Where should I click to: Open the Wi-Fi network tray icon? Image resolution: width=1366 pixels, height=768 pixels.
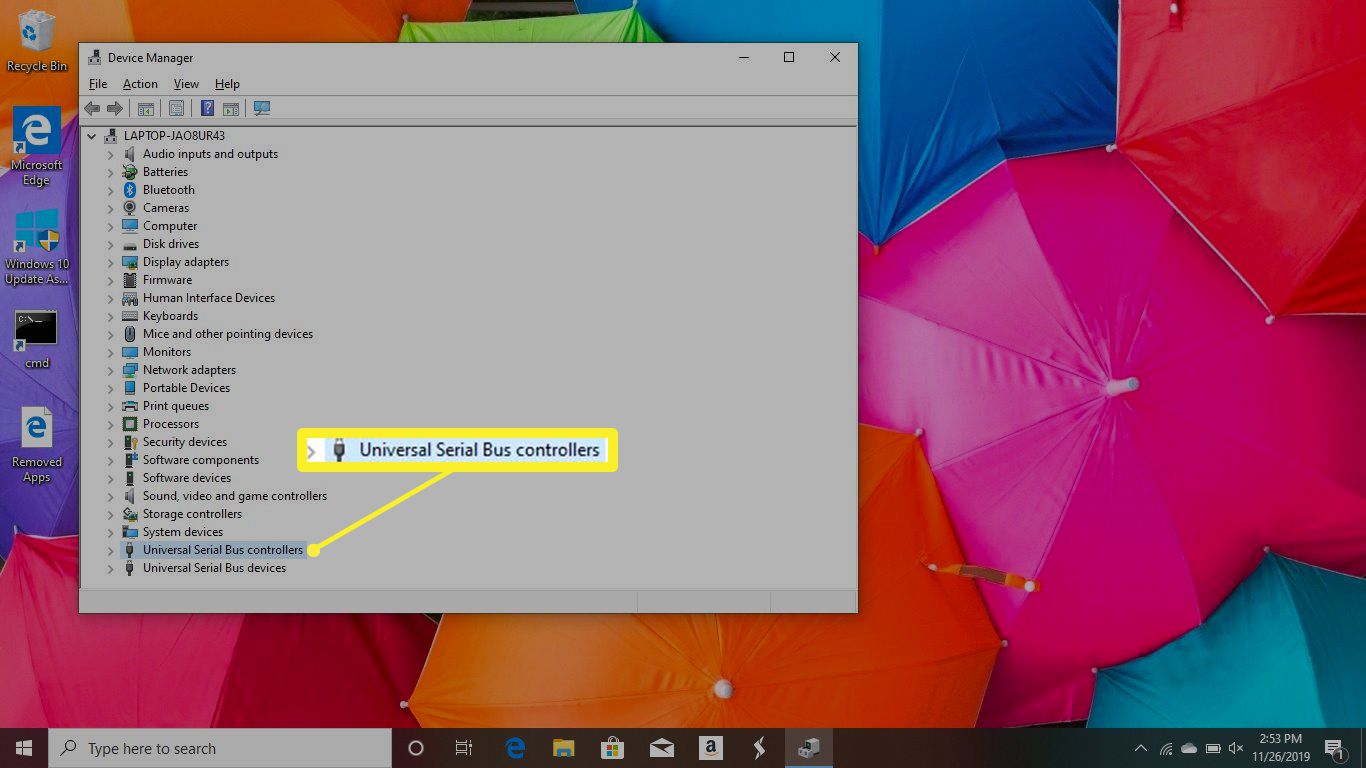[1165, 748]
